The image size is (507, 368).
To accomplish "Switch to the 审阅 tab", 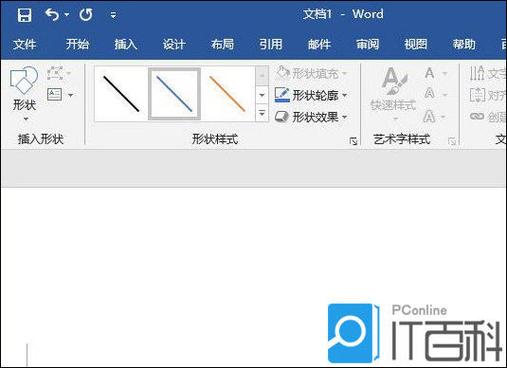I will point(367,44).
